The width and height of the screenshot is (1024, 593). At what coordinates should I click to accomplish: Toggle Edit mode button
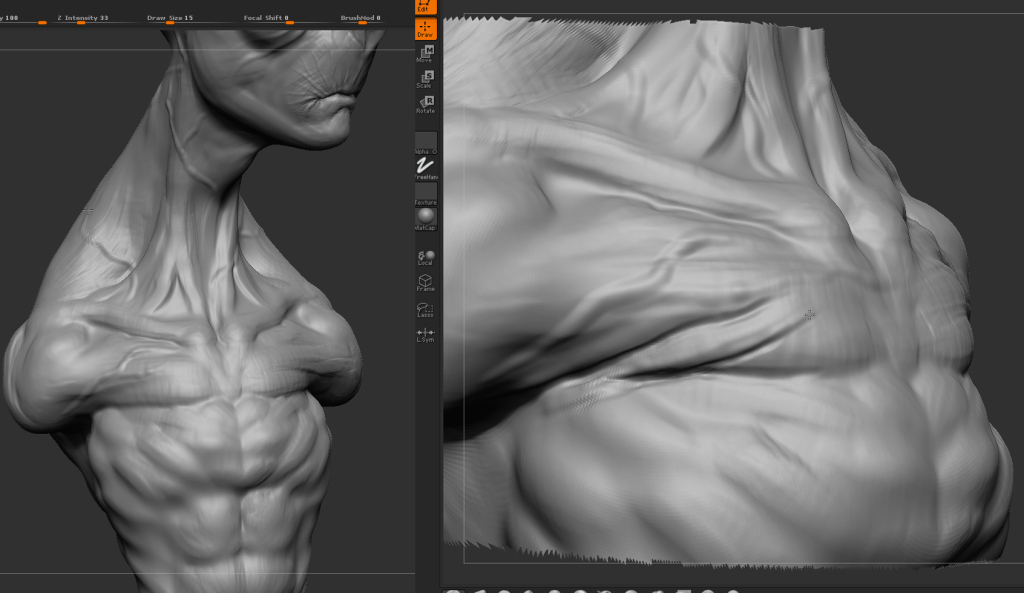click(x=425, y=7)
